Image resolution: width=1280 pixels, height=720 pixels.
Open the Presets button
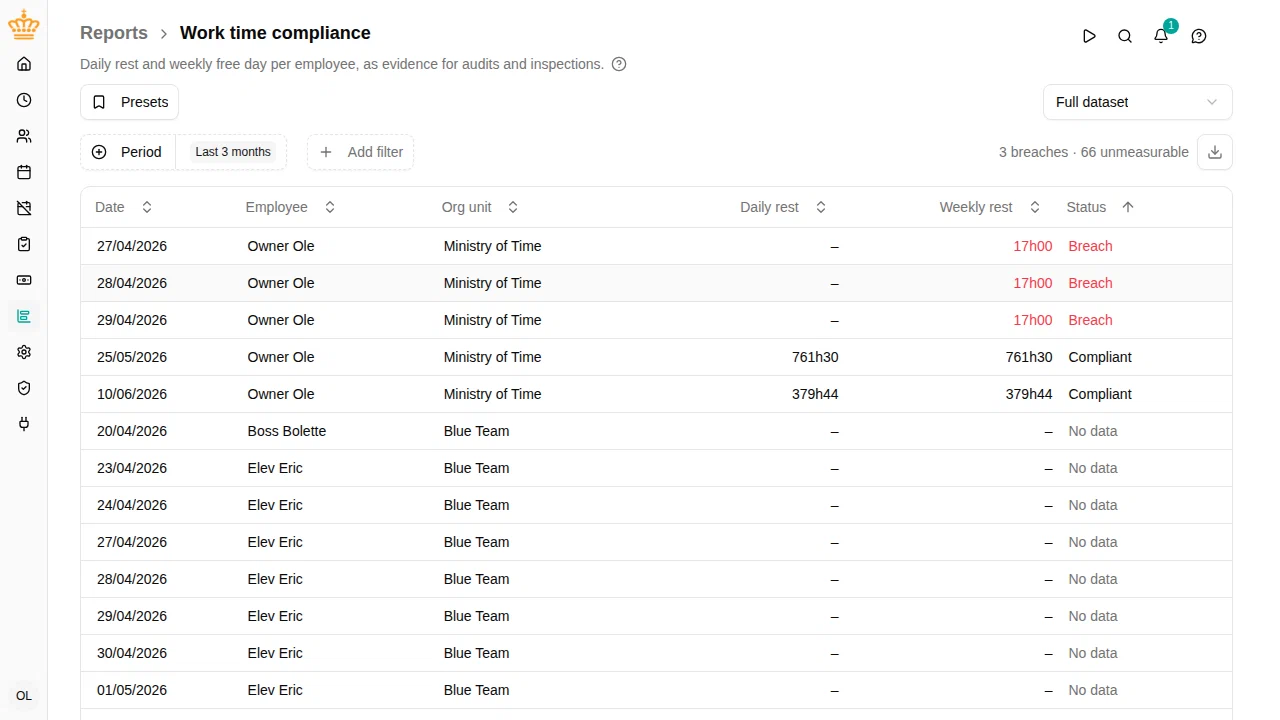coord(129,102)
